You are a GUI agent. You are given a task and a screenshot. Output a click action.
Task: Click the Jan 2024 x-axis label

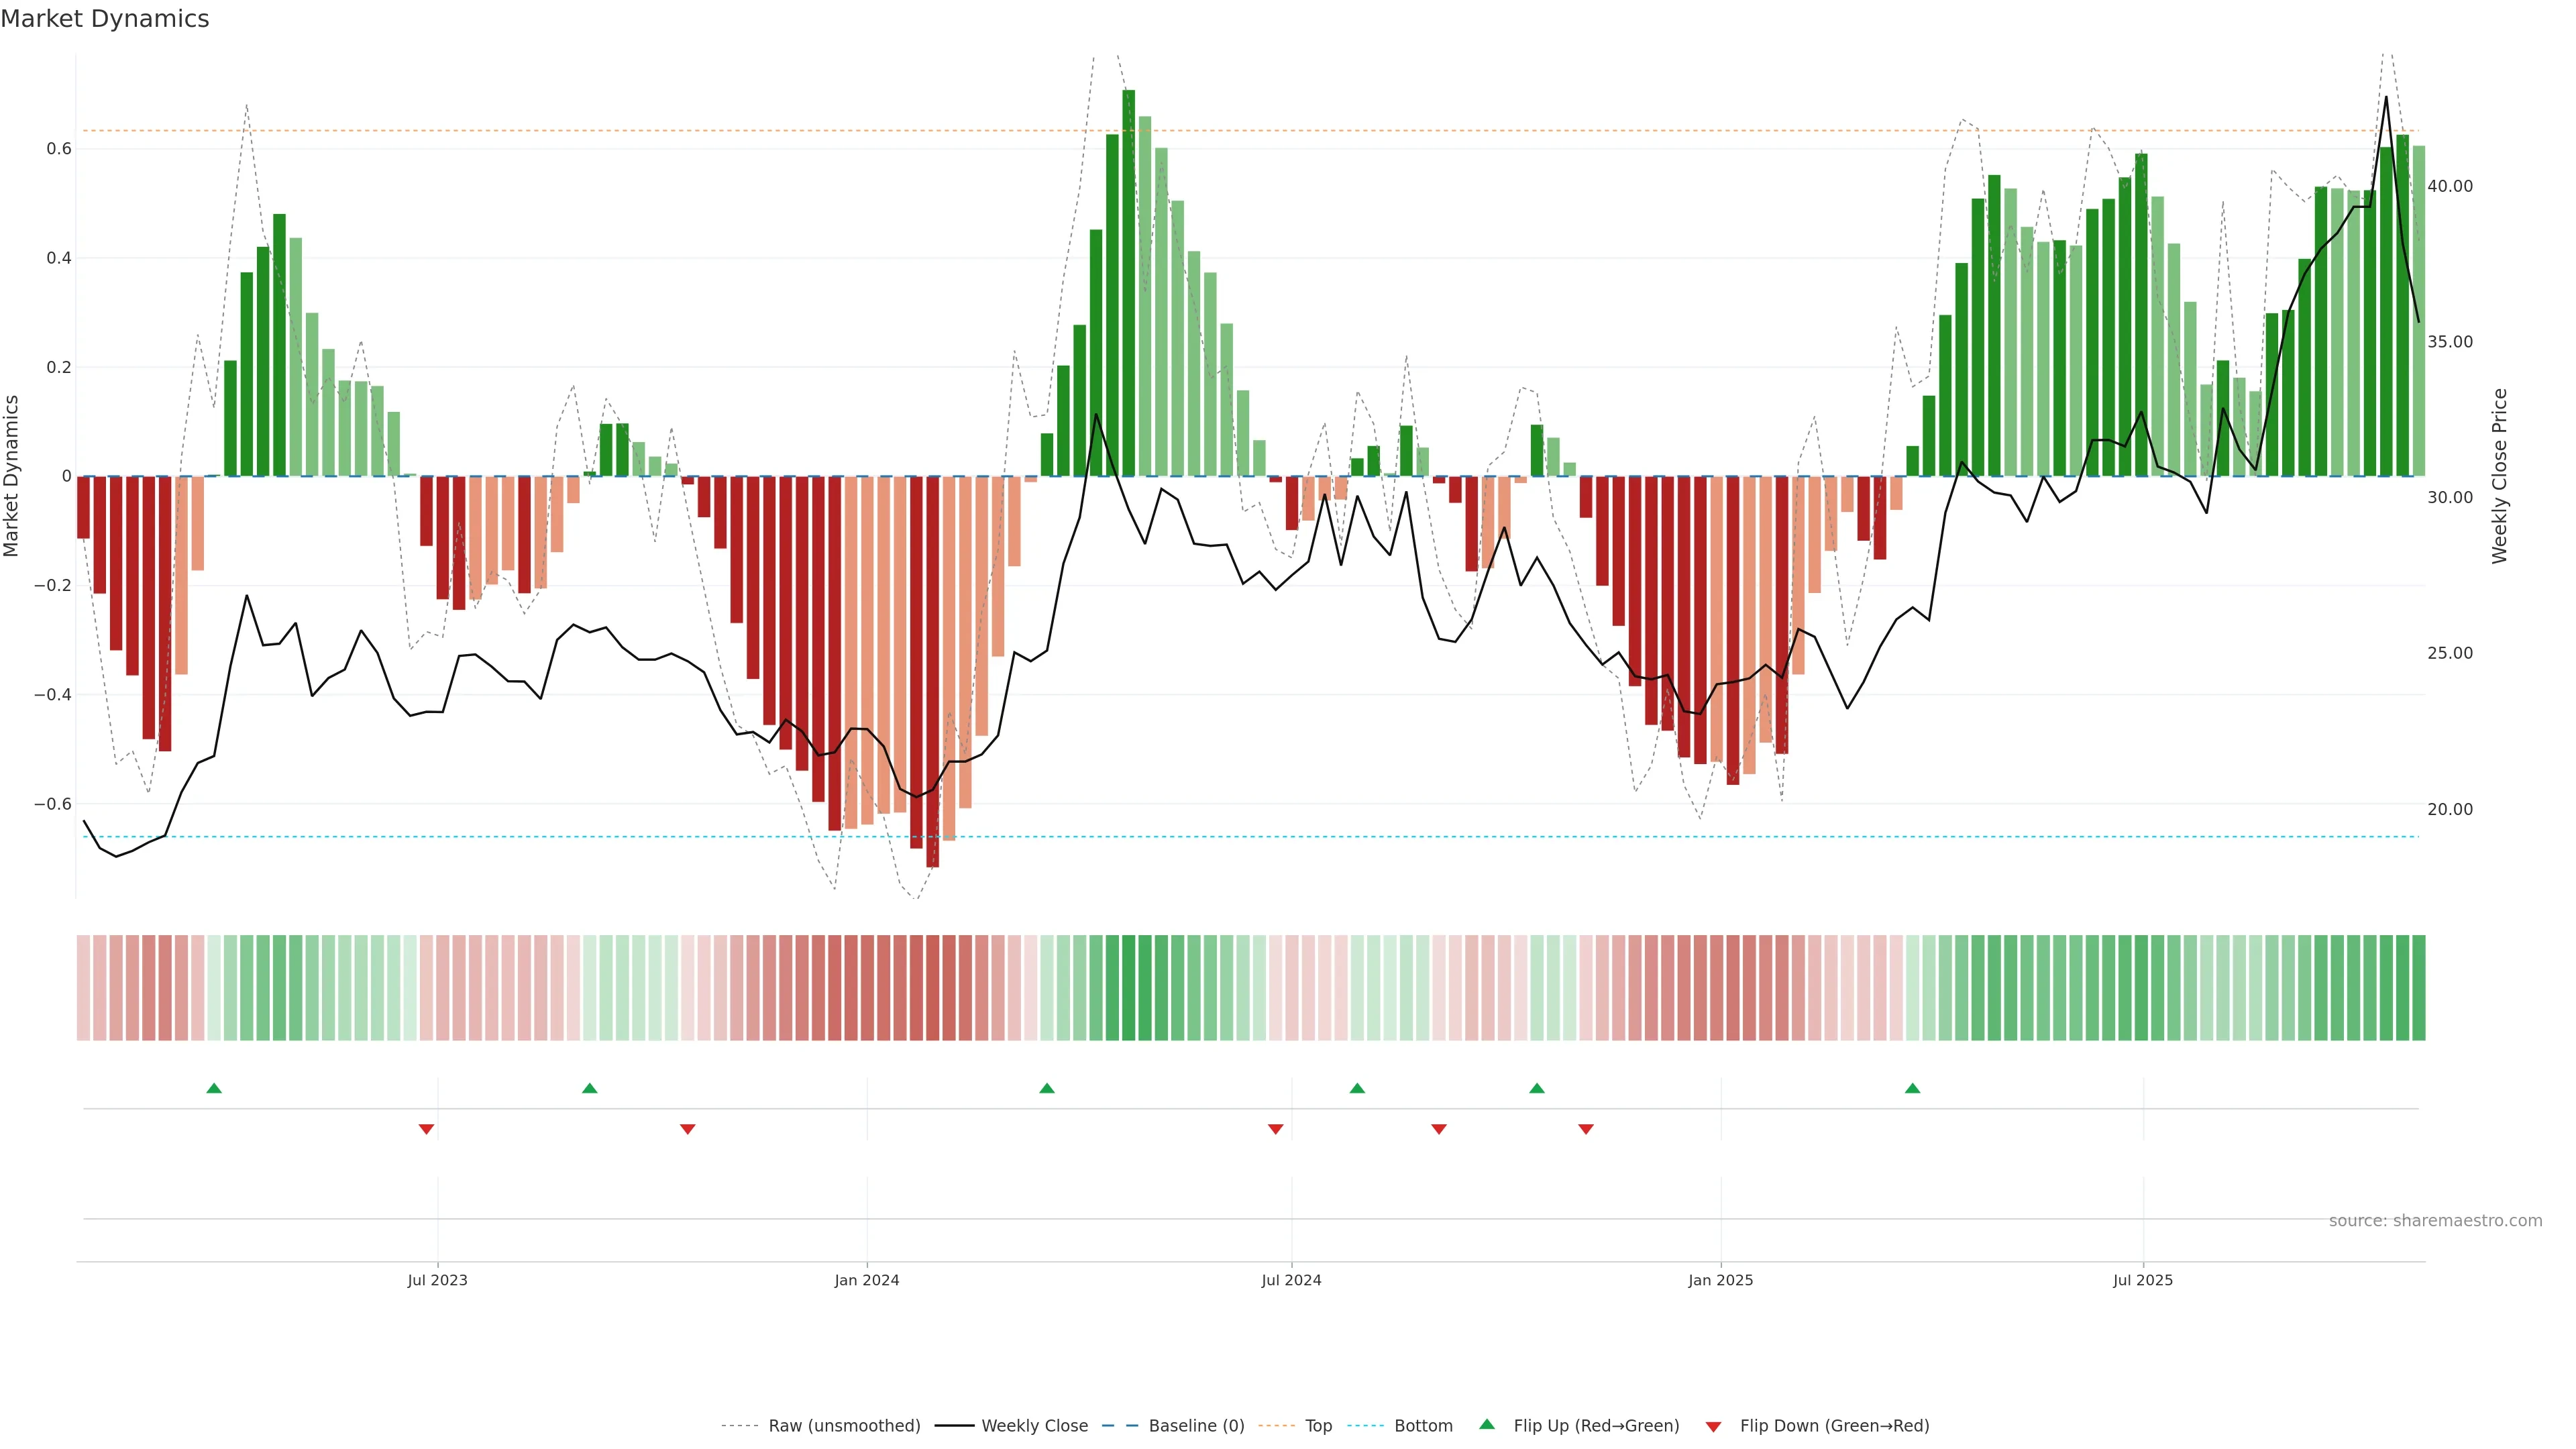coord(867,1280)
